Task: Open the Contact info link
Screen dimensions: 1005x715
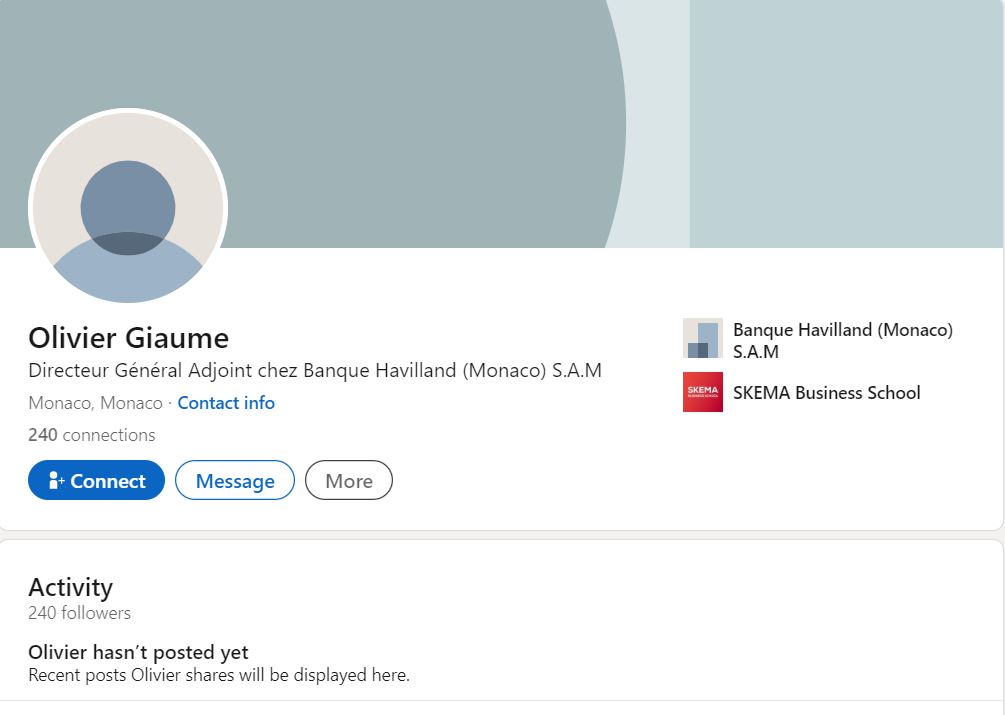Action: coord(226,403)
